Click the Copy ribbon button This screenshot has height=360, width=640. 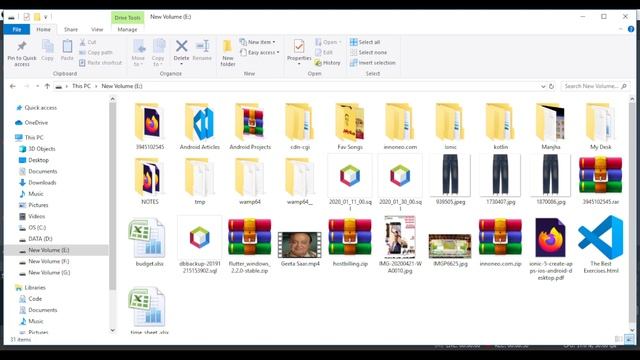pos(47,50)
